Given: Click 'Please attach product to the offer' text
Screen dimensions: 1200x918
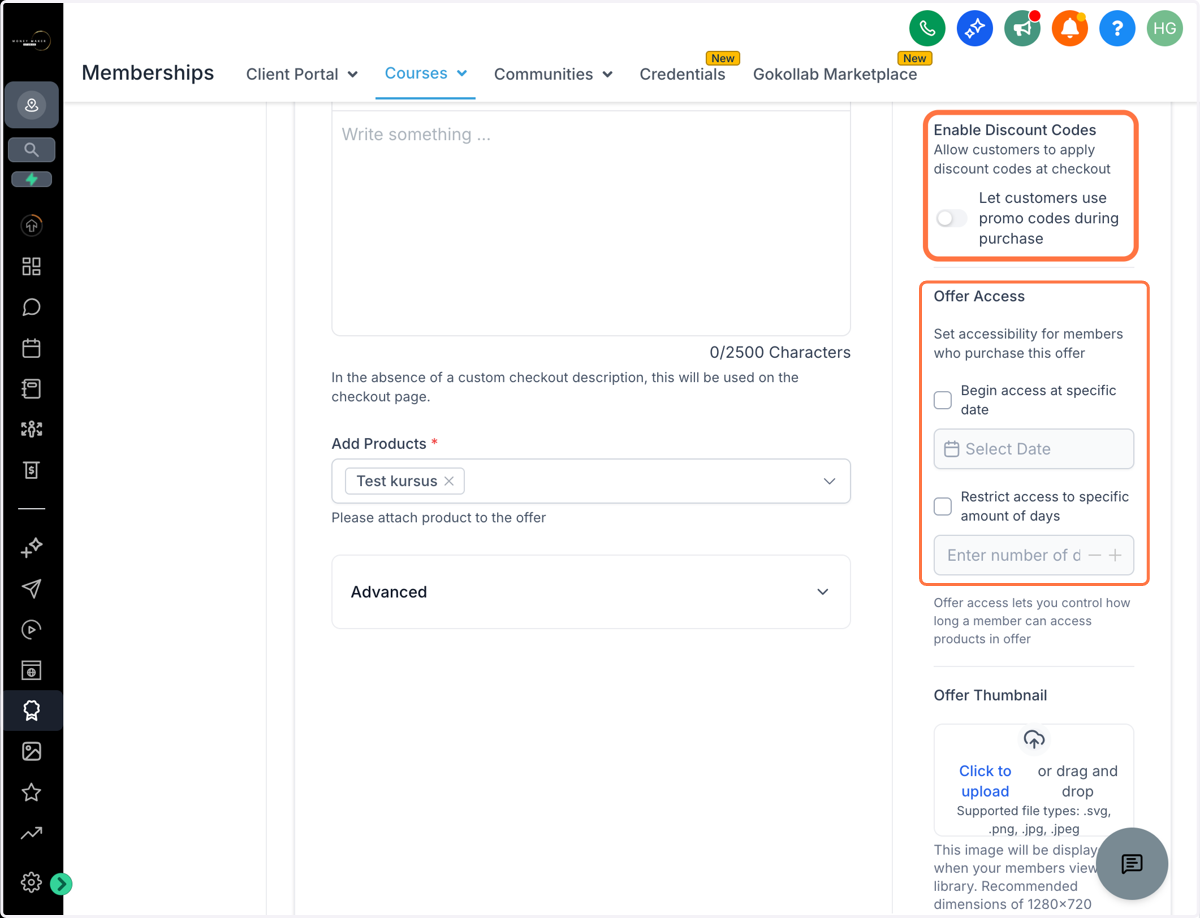Looking at the screenshot, I should point(439,518).
